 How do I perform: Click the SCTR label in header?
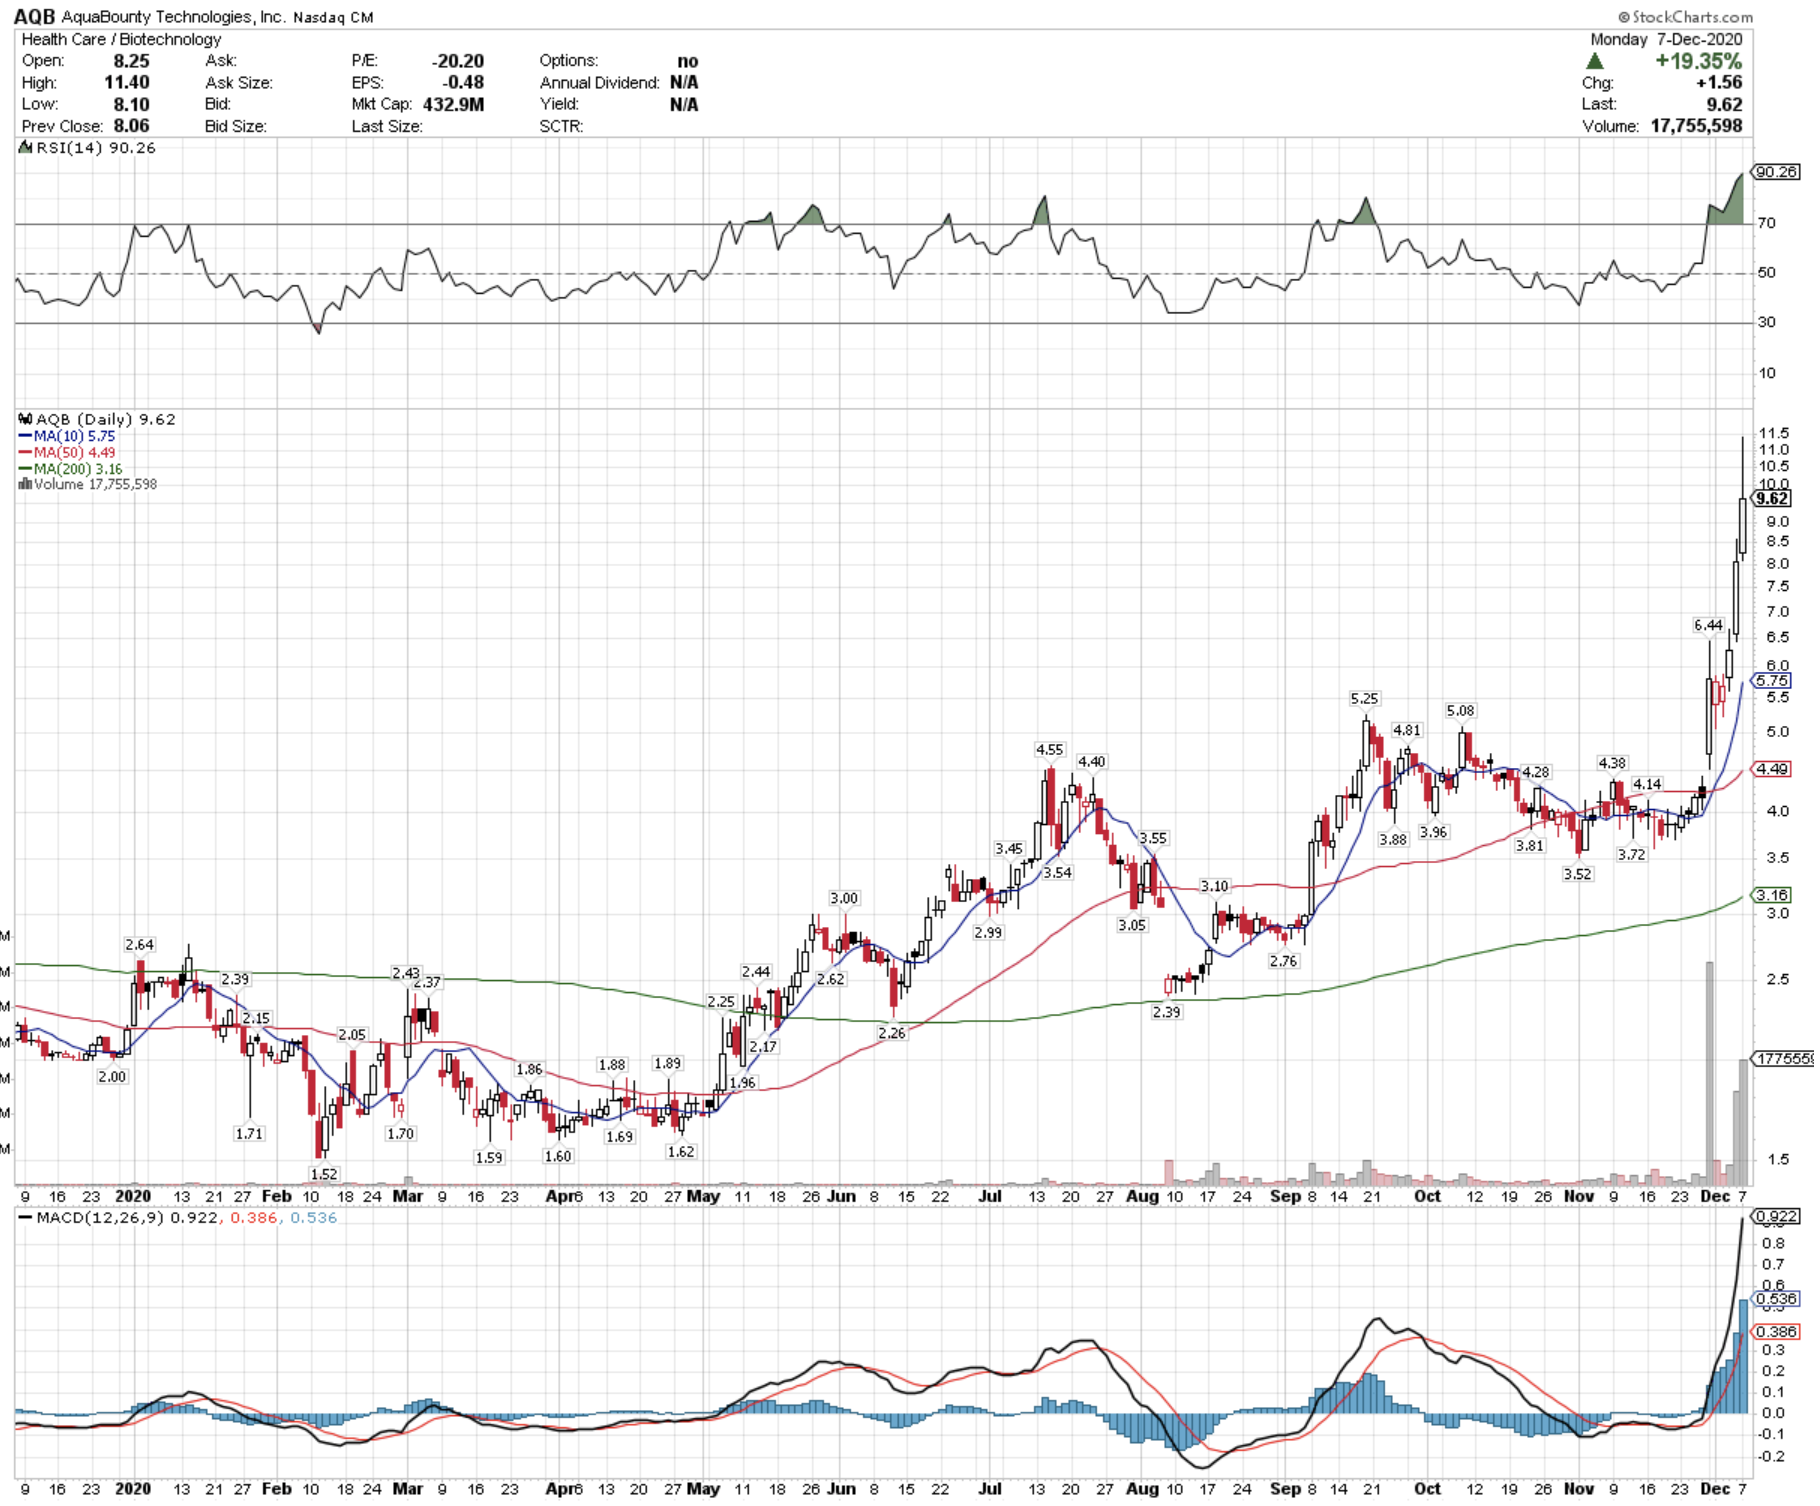point(561,126)
